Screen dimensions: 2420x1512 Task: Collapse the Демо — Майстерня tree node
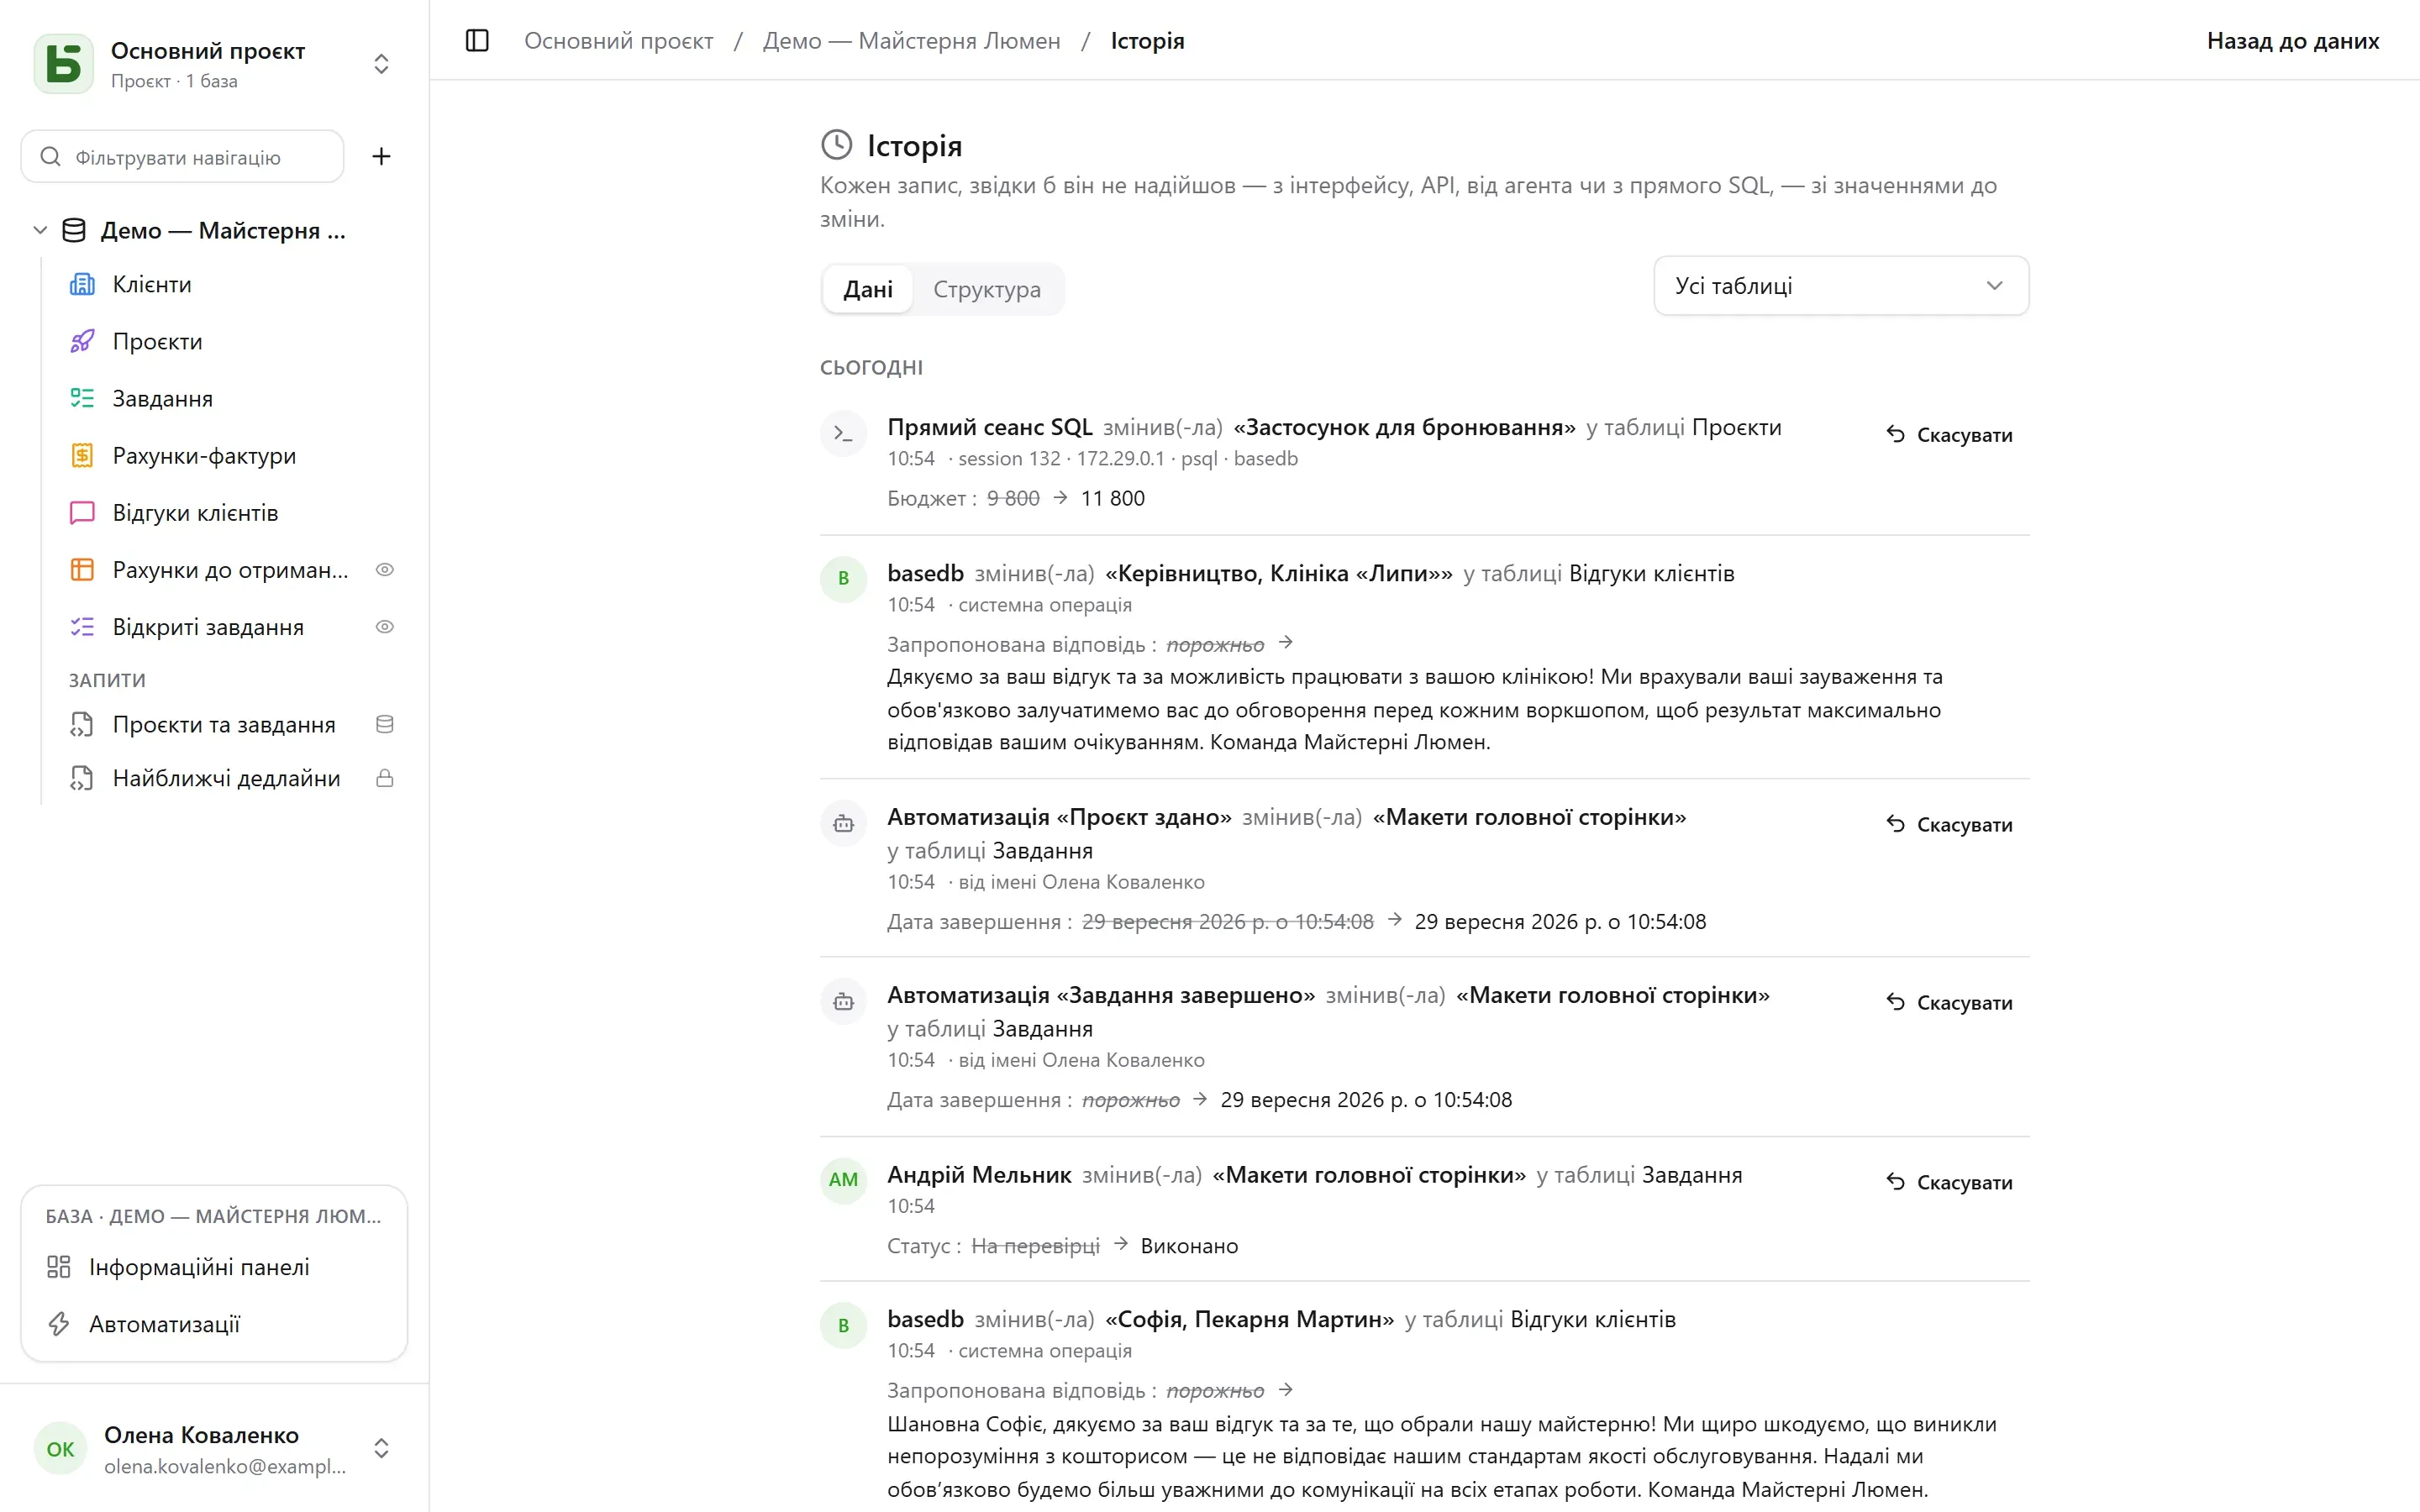[40, 231]
